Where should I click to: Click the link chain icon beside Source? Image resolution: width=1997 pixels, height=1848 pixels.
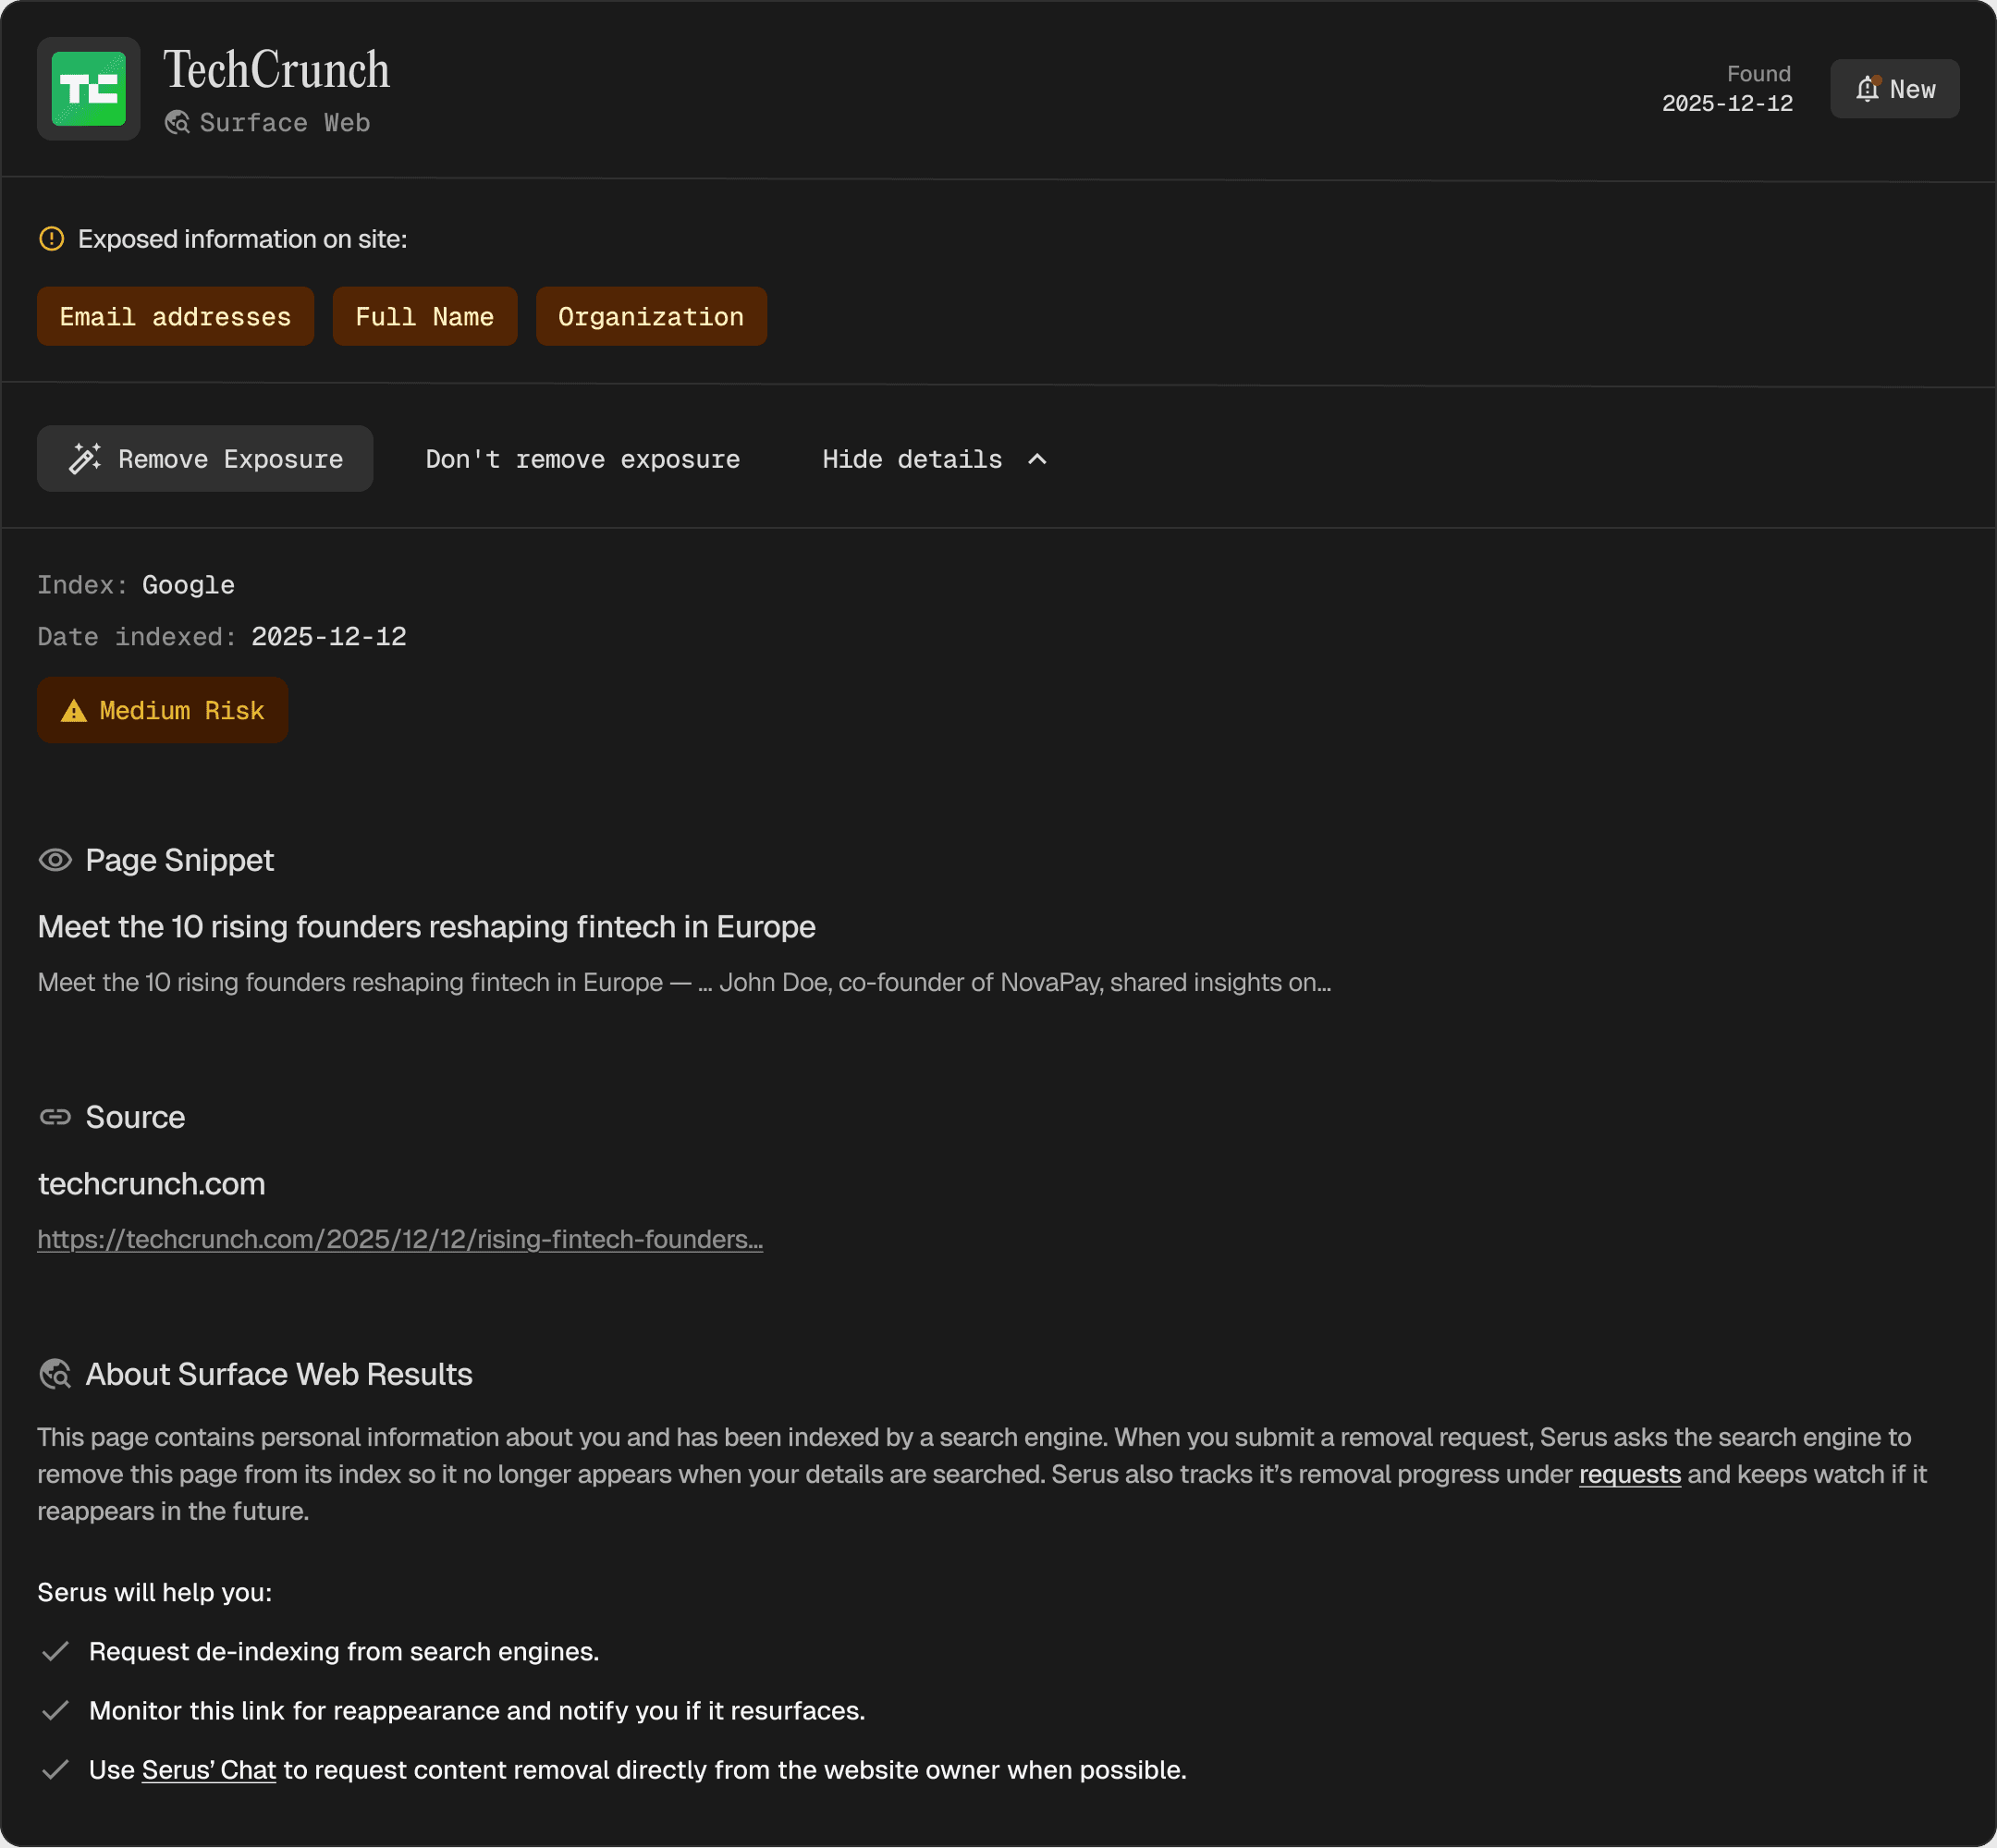click(55, 1117)
